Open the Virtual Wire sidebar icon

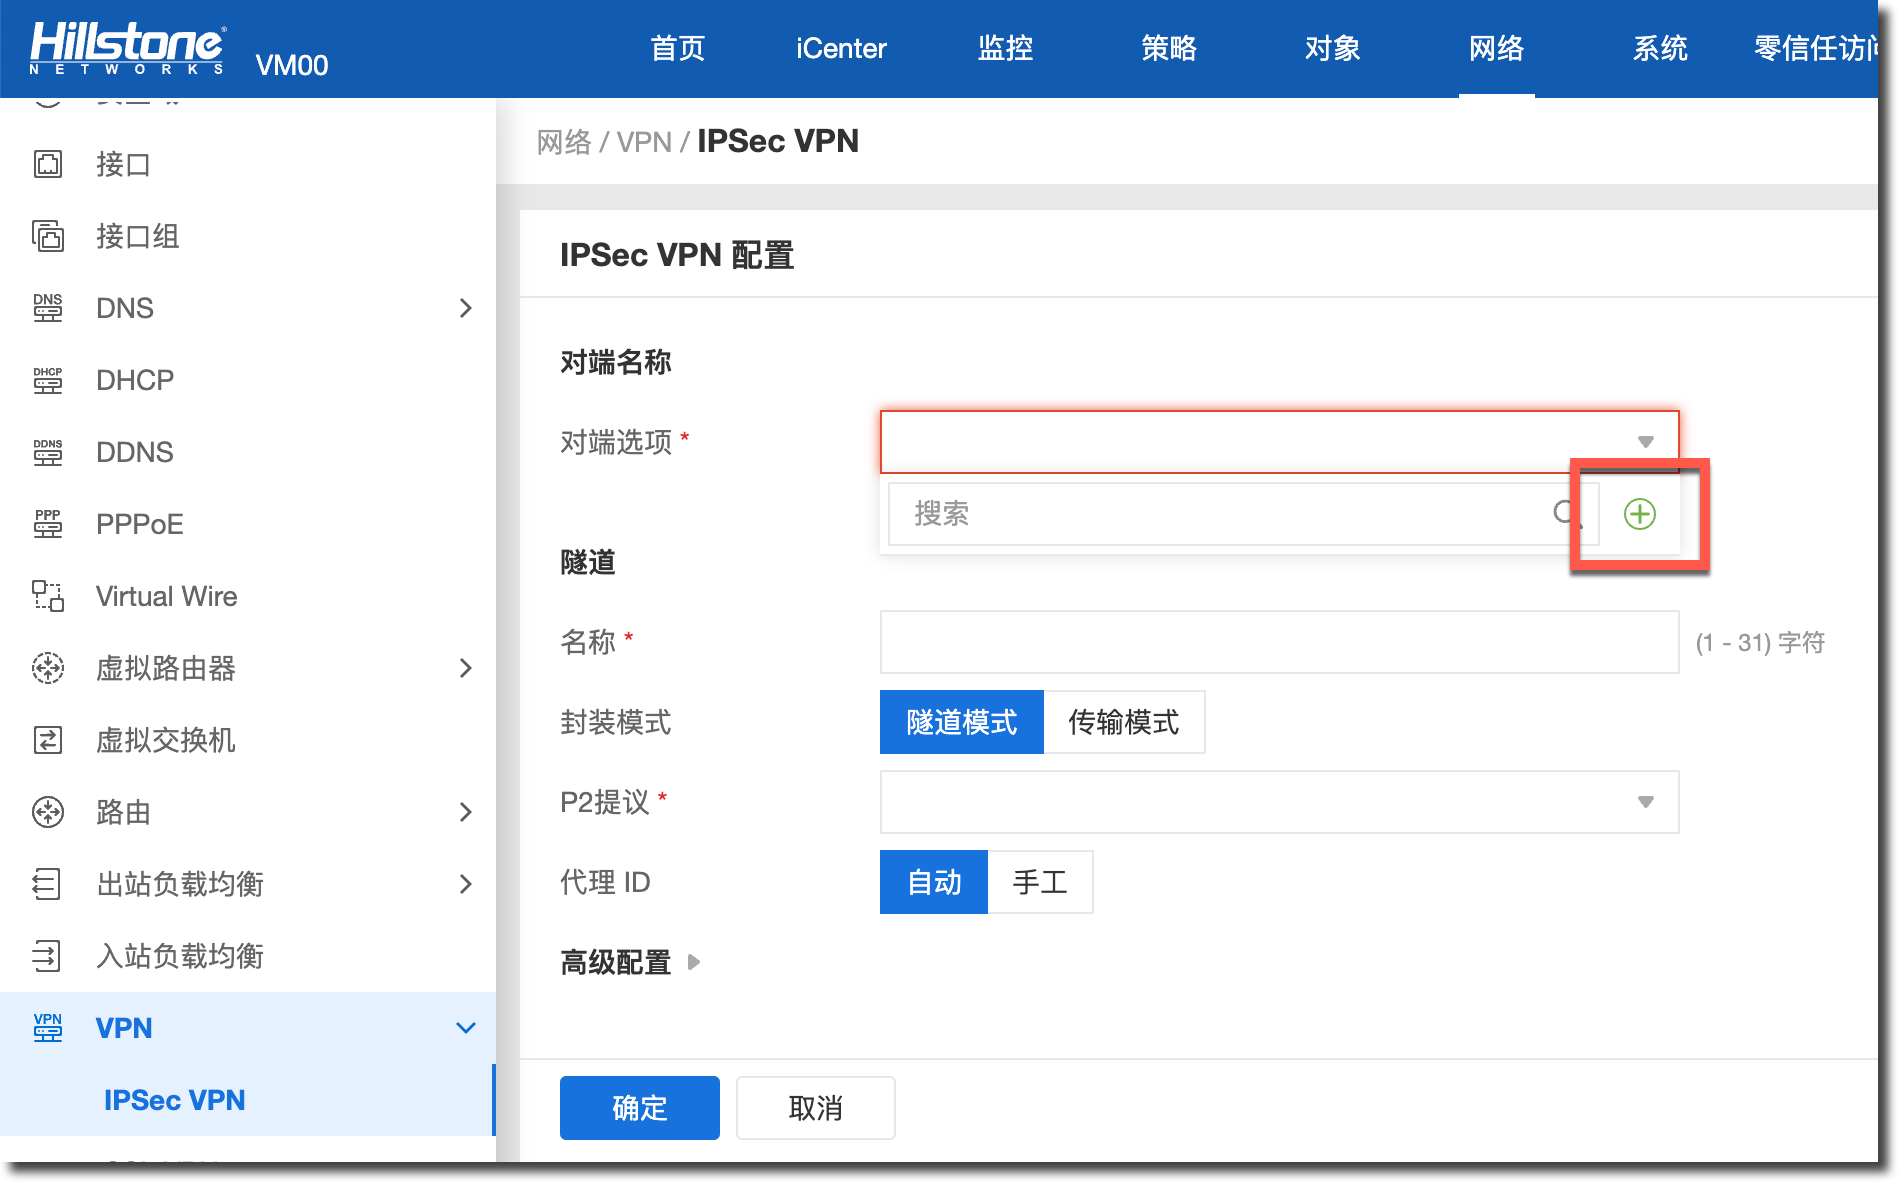coord(48,596)
